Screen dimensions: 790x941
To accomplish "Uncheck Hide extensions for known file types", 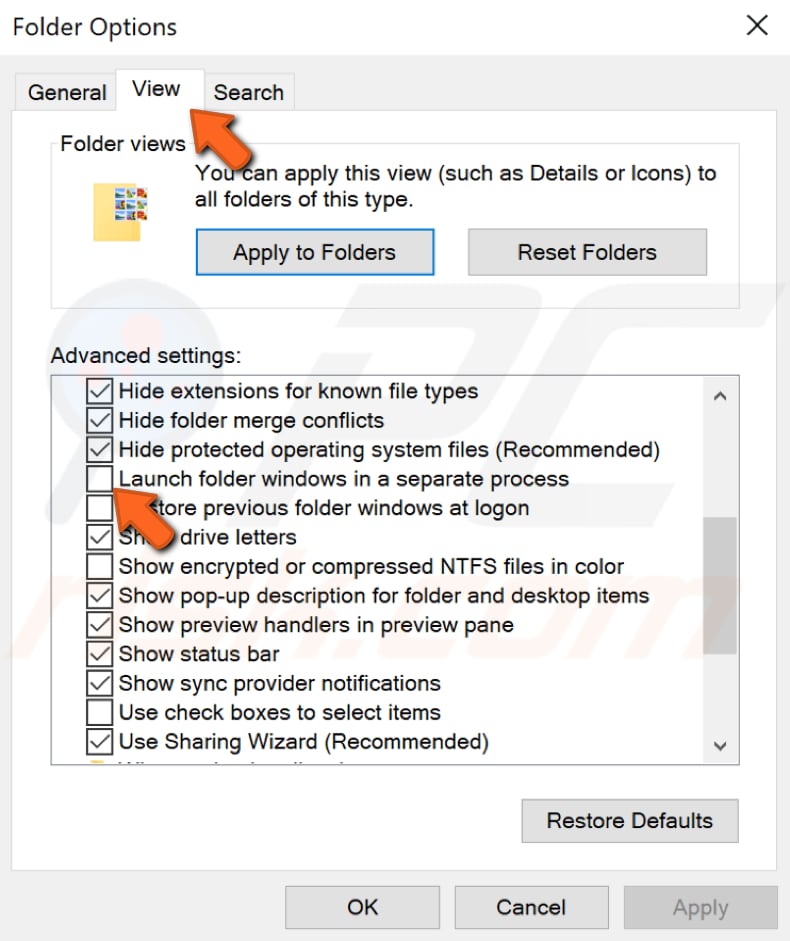I will [98, 391].
